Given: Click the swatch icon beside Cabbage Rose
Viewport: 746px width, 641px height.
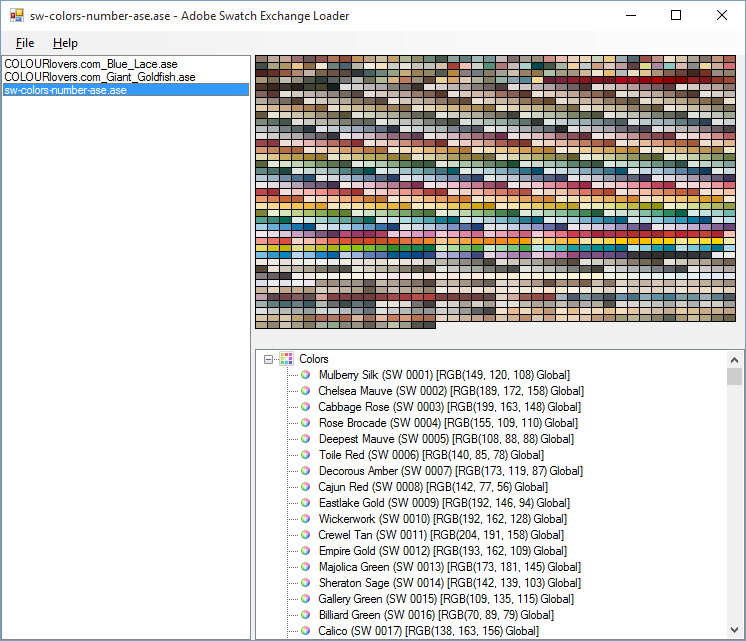Looking at the screenshot, I should click(x=305, y=406).
